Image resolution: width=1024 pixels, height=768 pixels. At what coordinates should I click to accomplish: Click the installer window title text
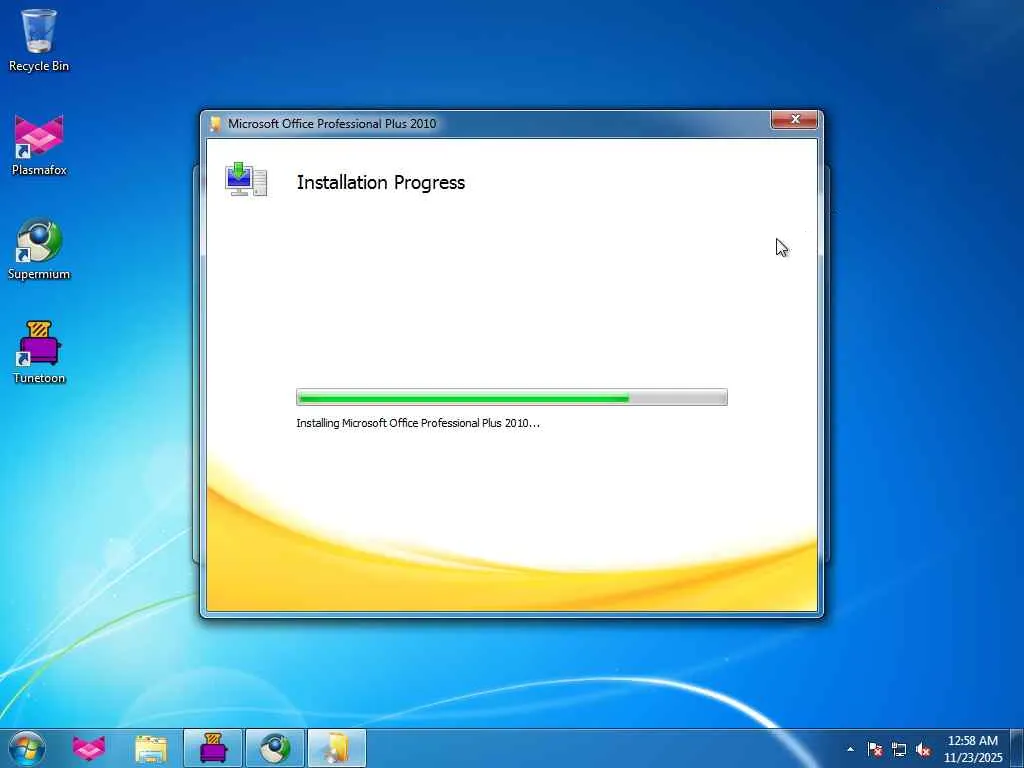click(332, 123)
